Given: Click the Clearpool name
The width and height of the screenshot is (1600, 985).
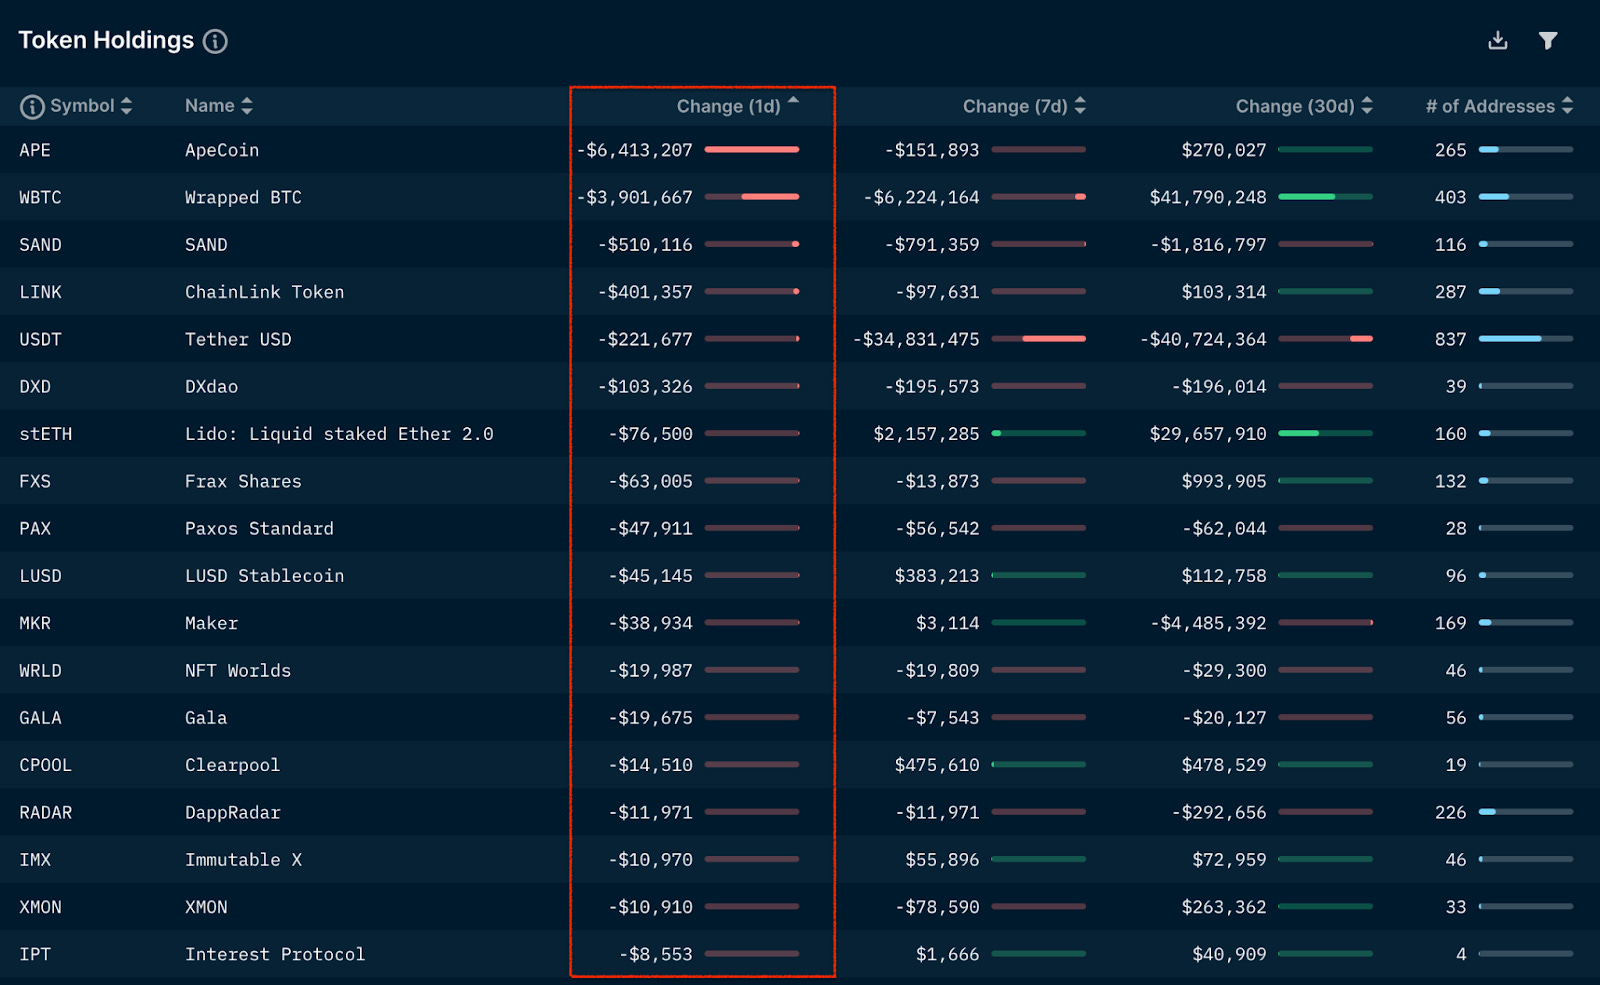Looking at the screenshot, I should (x=232, y=765).
